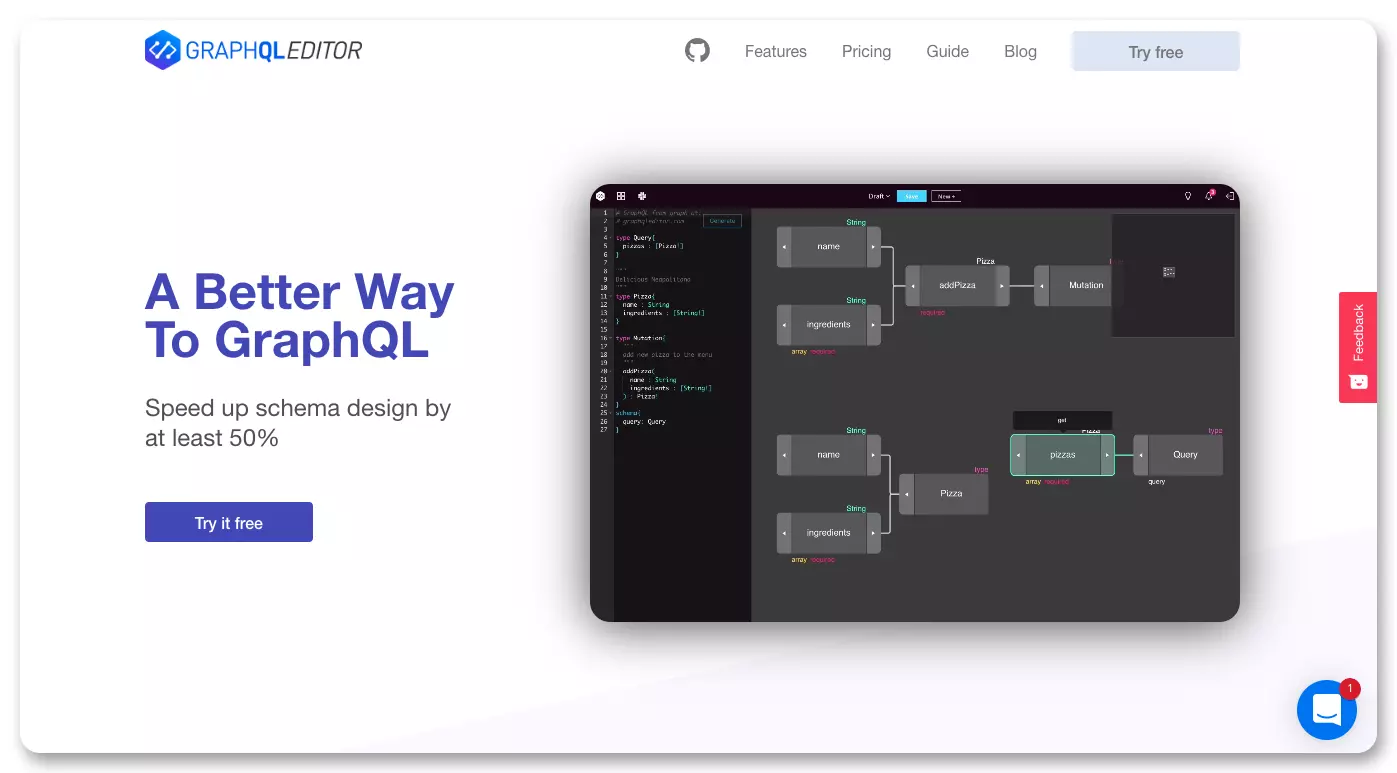Open the notifications bell in editor preview
The width and height of the screenshot is (1397, 773).
(1210, 196)
